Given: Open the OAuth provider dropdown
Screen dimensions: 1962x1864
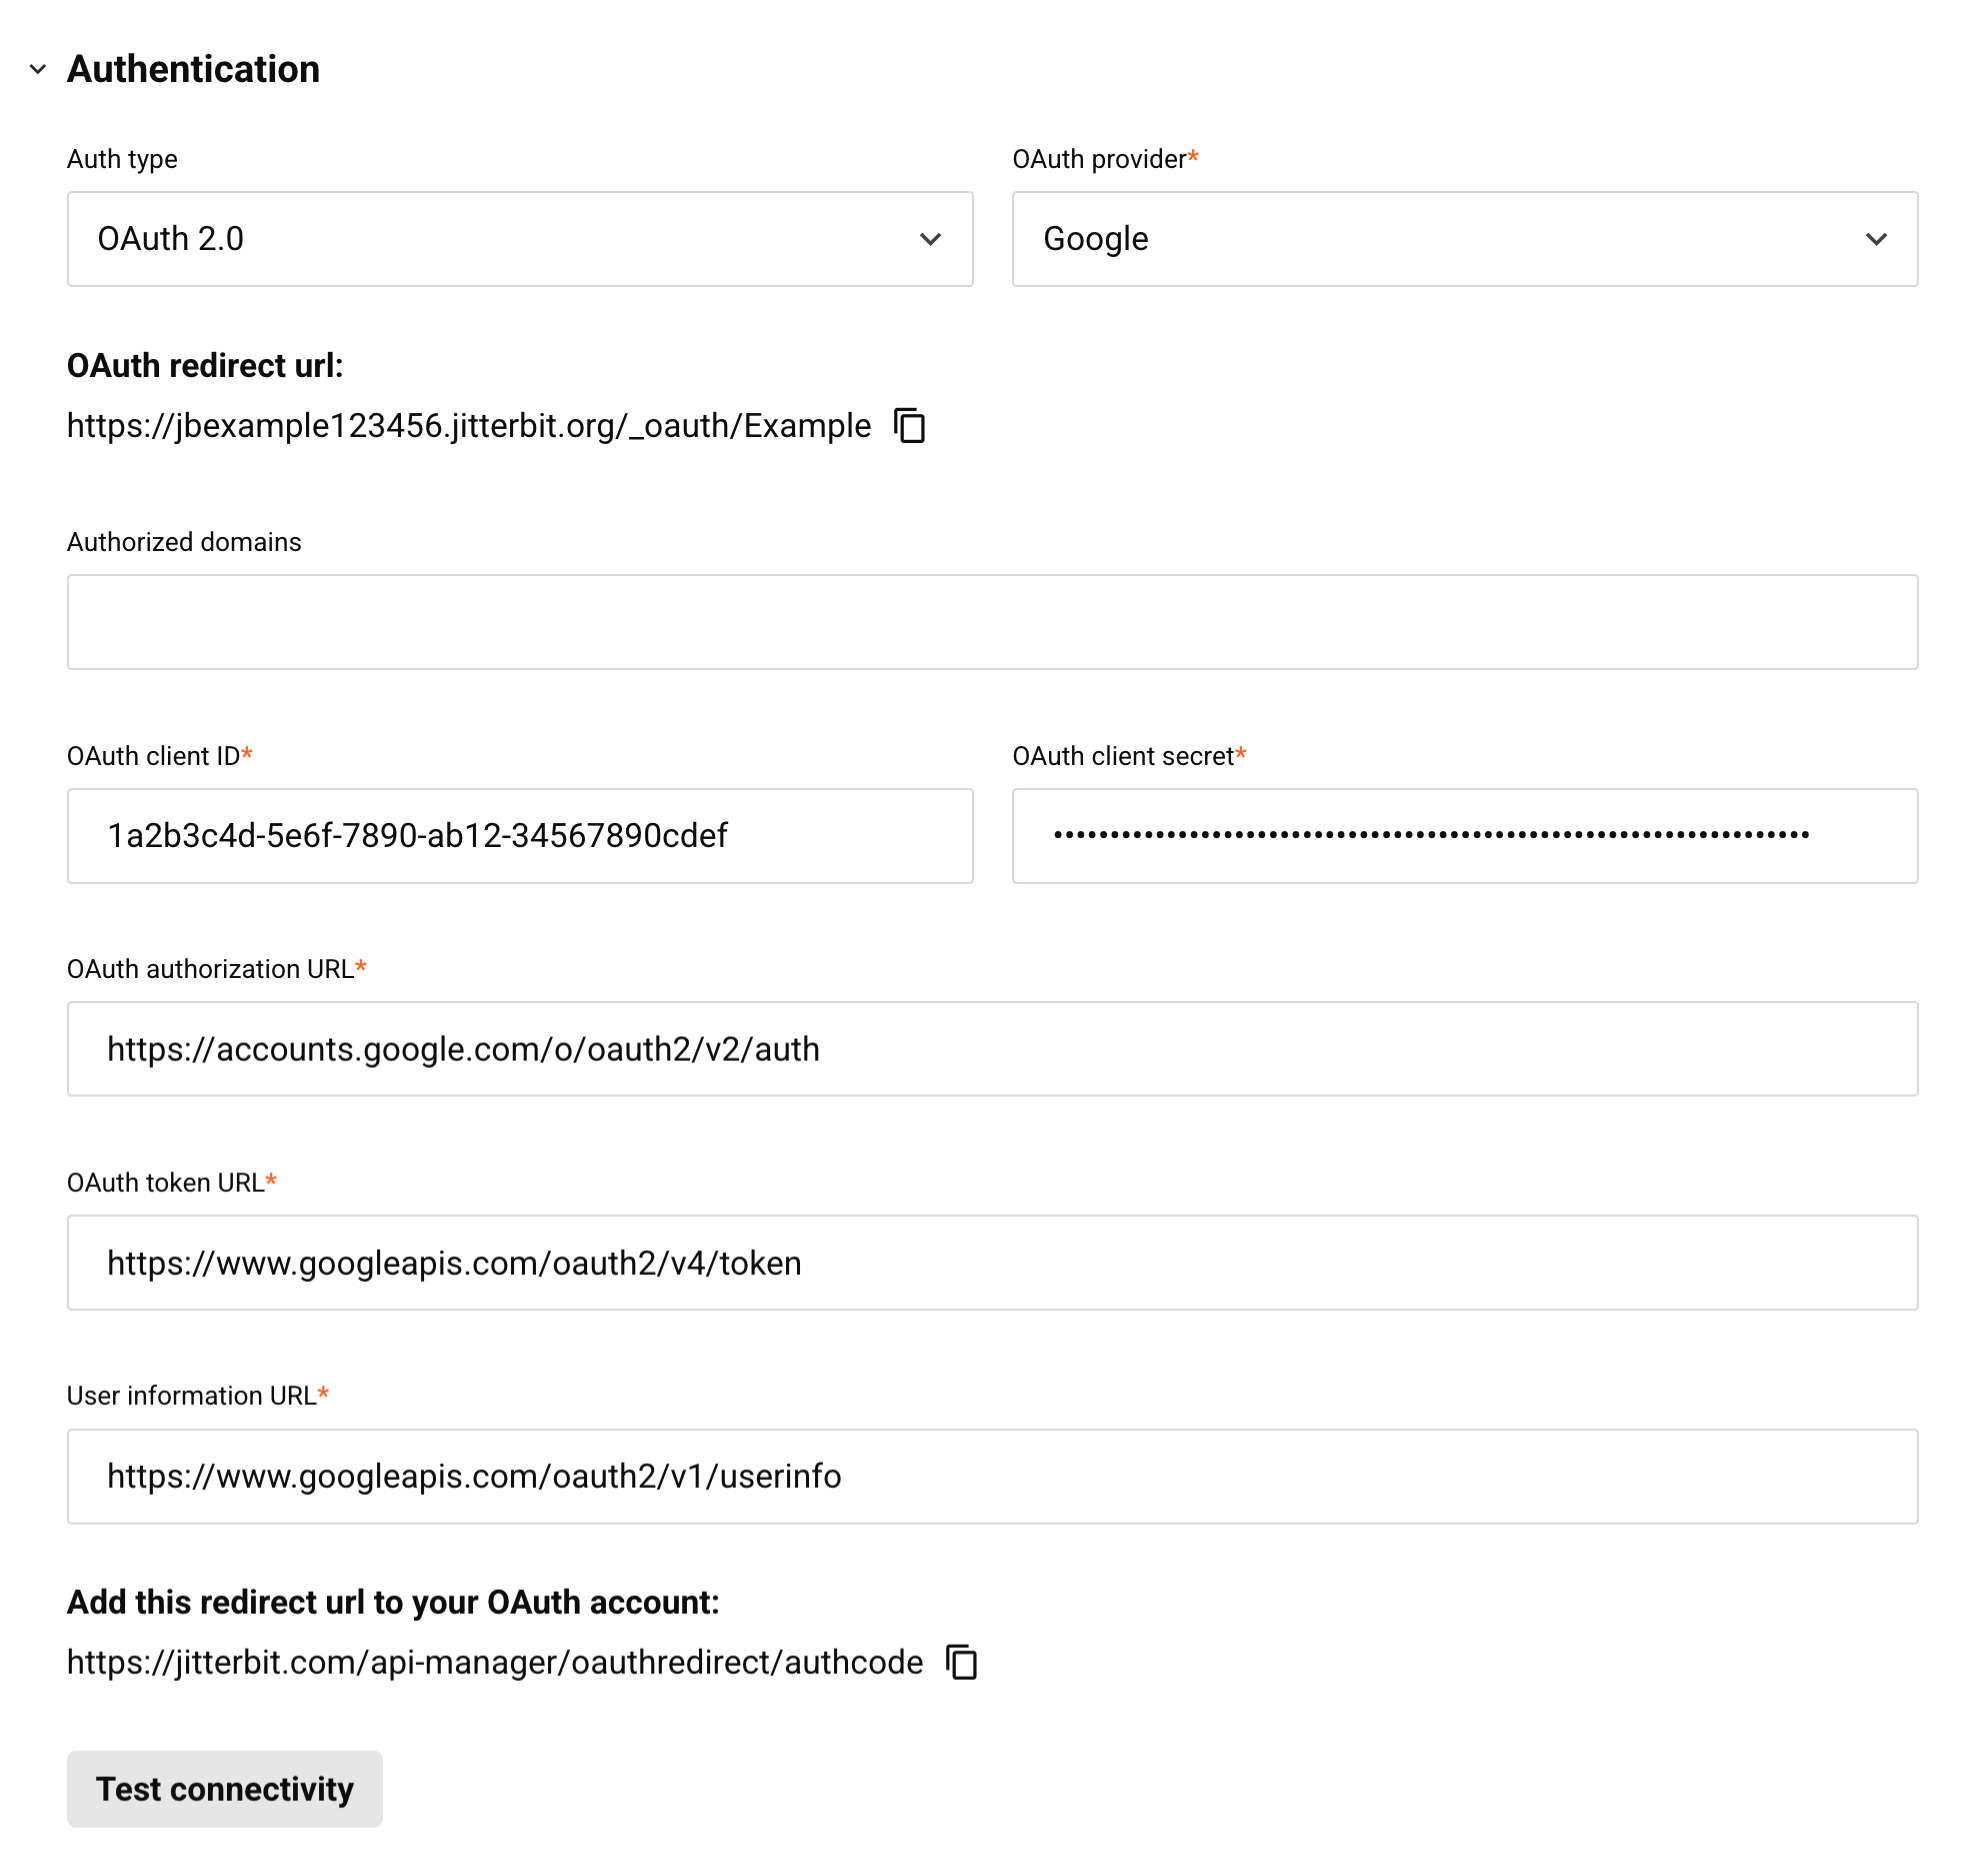Looking at the screenshot, I should point(1464,239).
